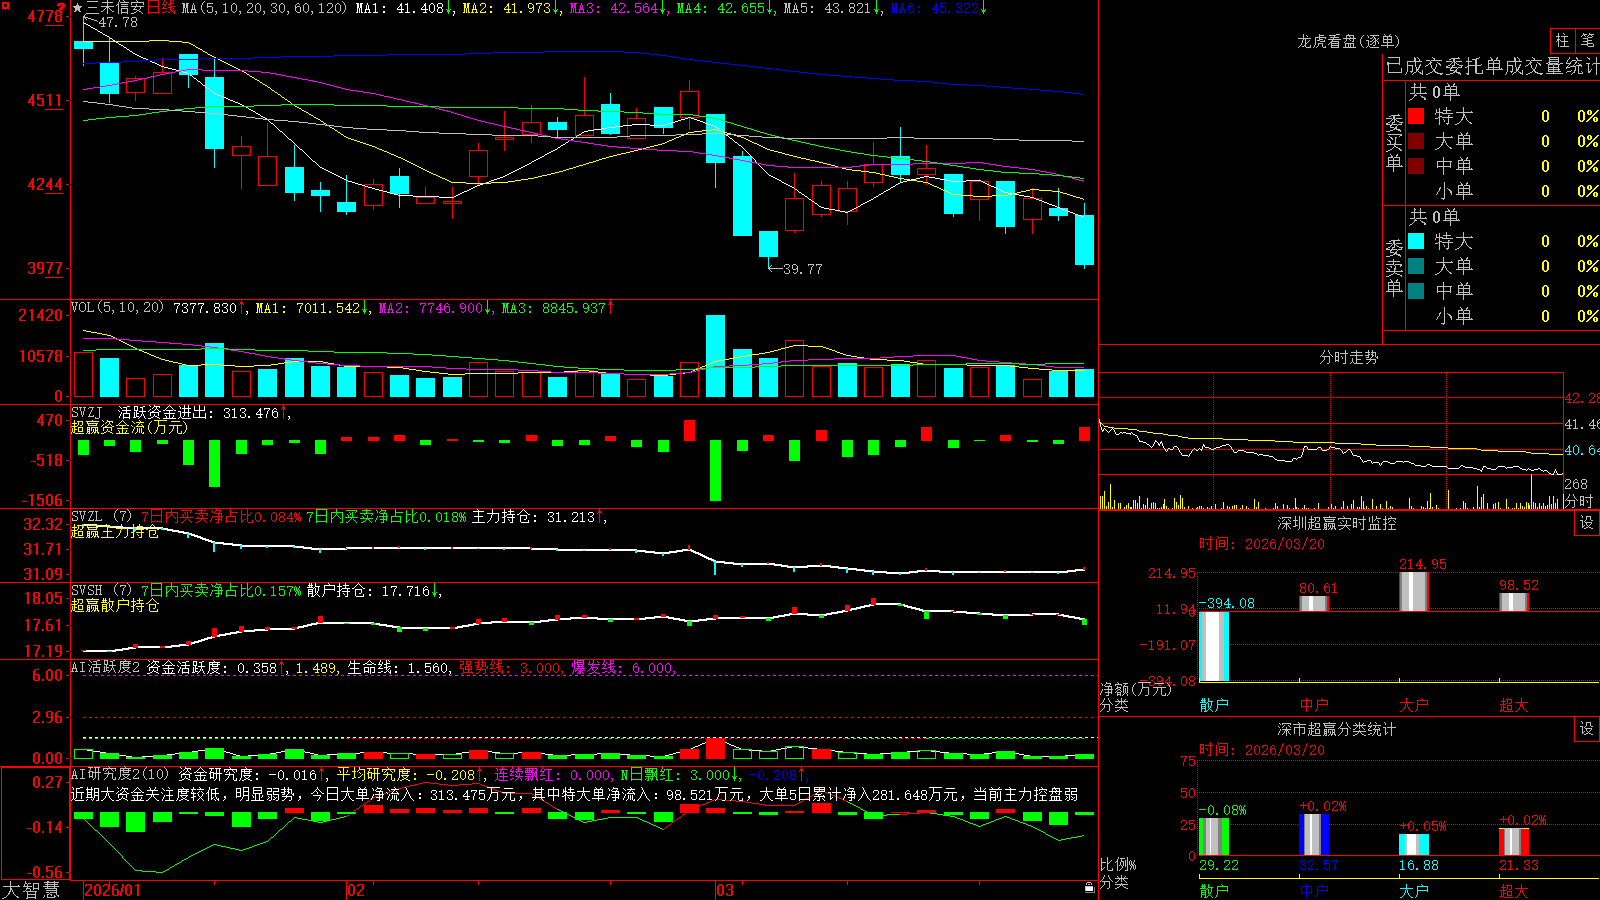Image resolution: width=1600 pixels, height=900 pixels.
Task: Click the 214.95 大户 bar in 实时监控
Action: coord(1414,591)
